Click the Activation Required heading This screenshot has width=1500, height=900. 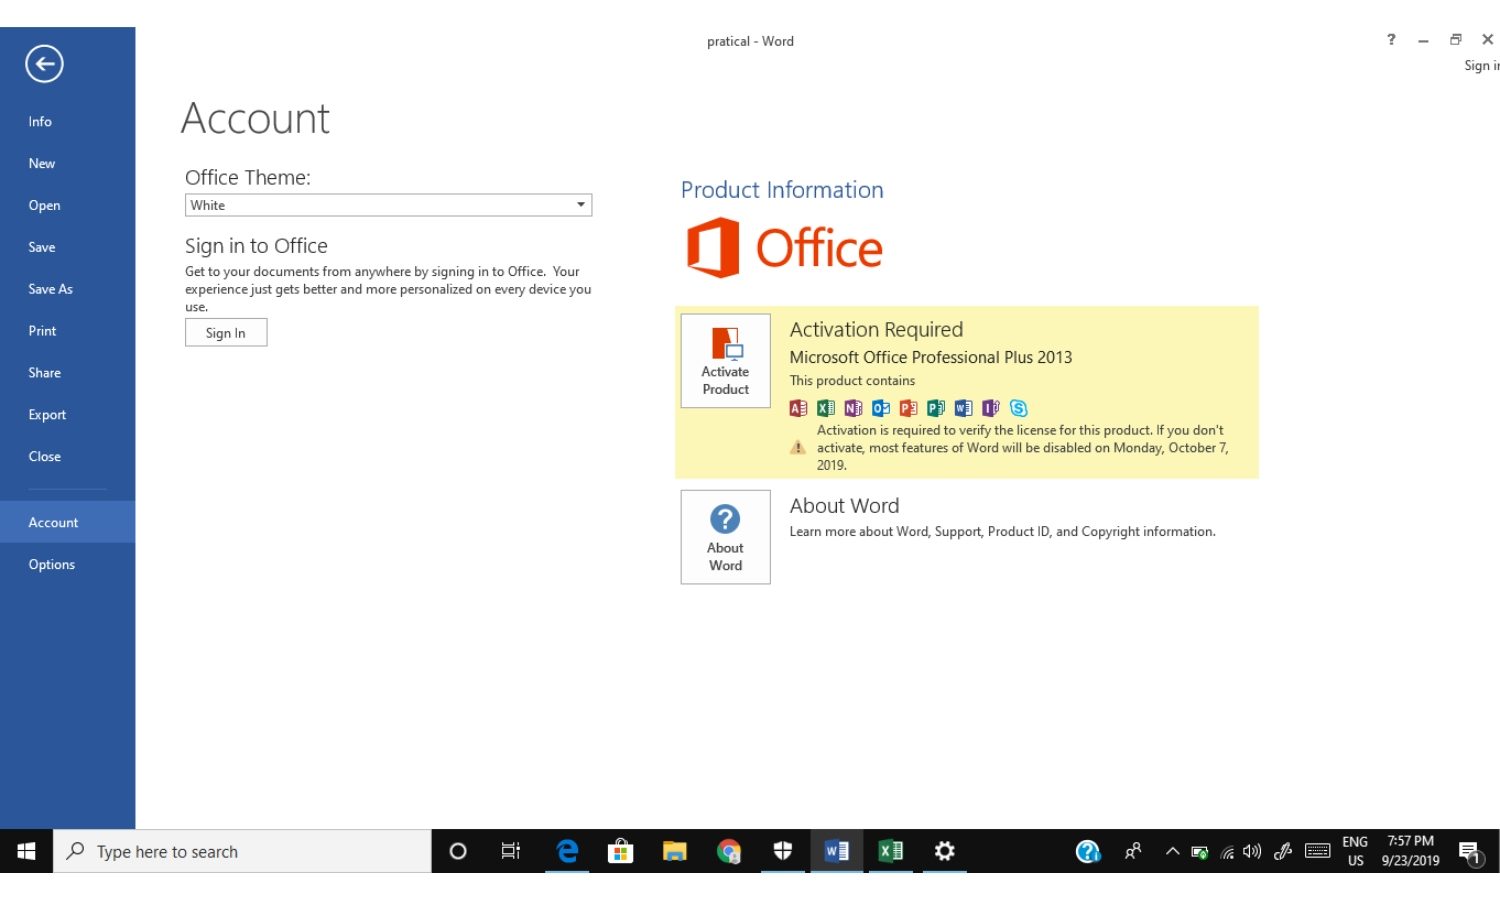876,330
